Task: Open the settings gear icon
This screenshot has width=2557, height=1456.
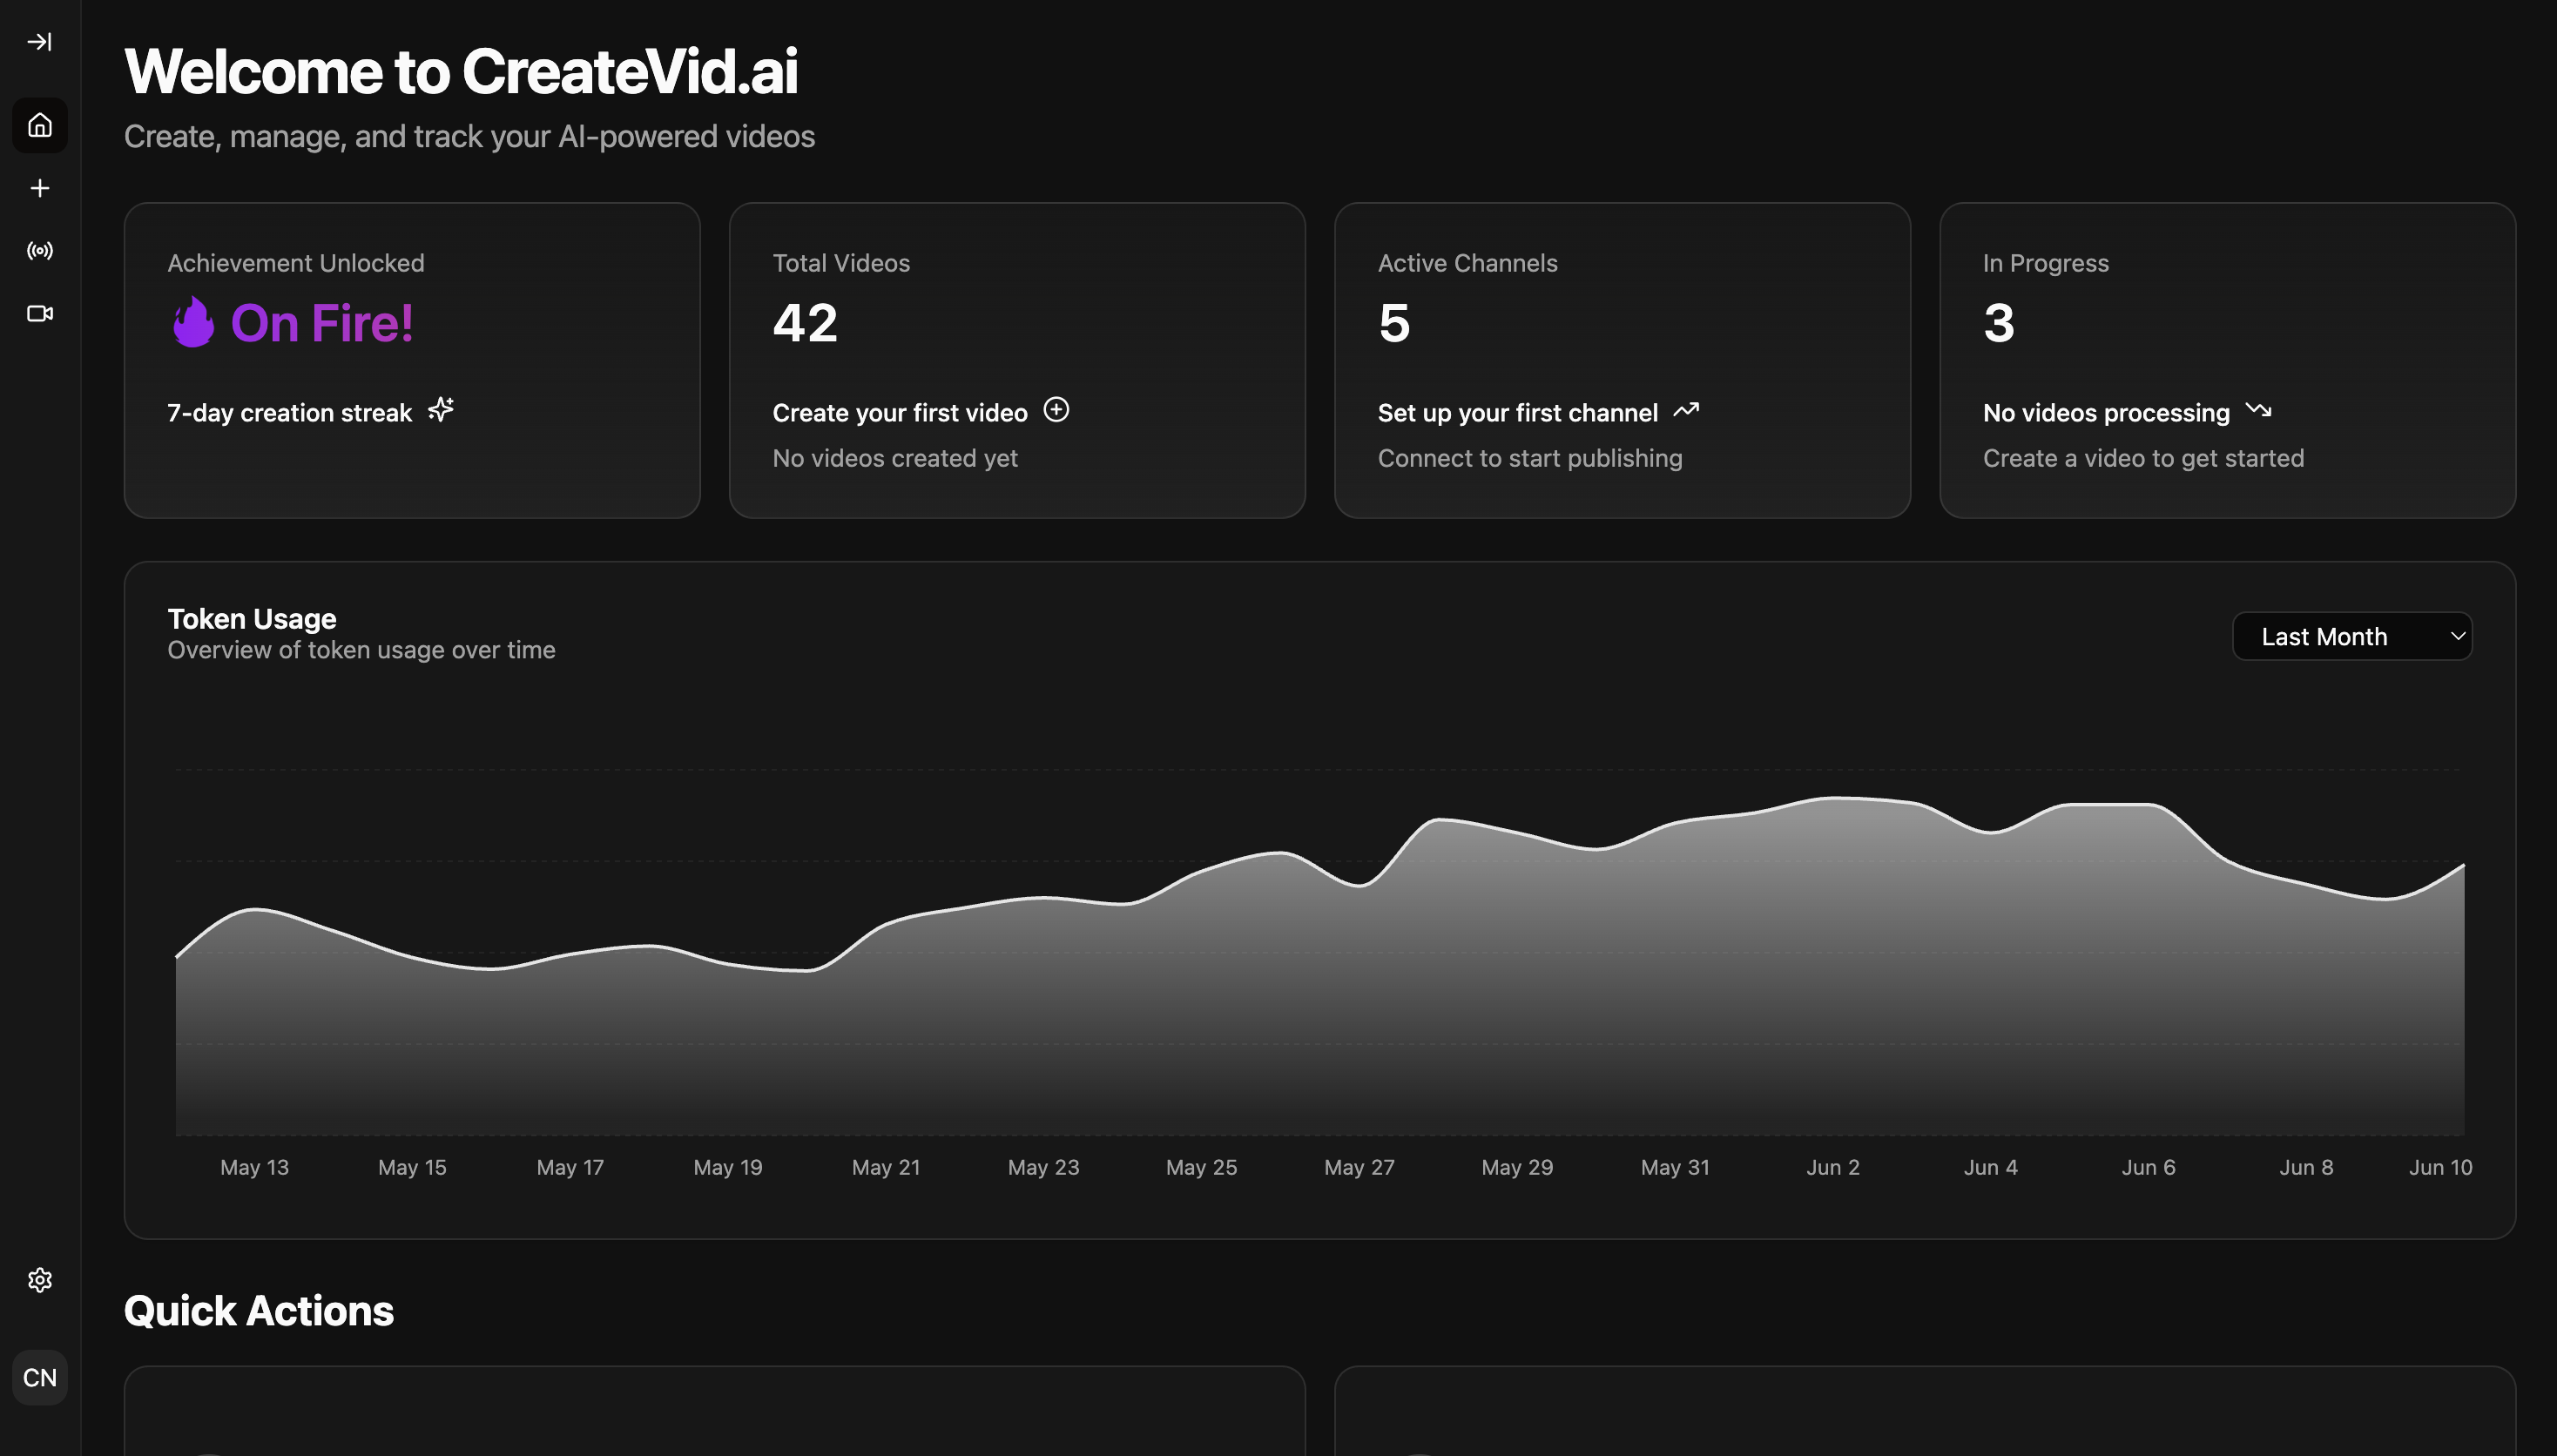Action: pos(40,1280)
